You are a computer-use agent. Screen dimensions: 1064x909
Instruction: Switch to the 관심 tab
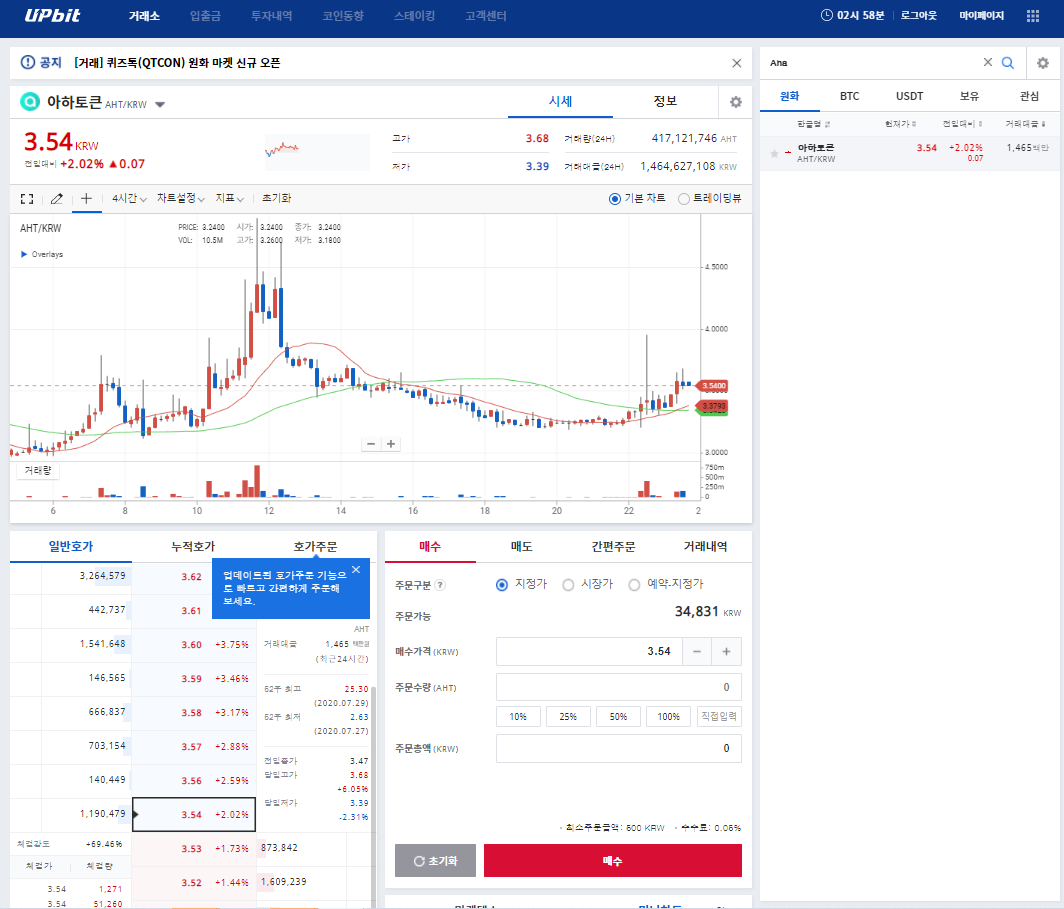point(1029,96)
